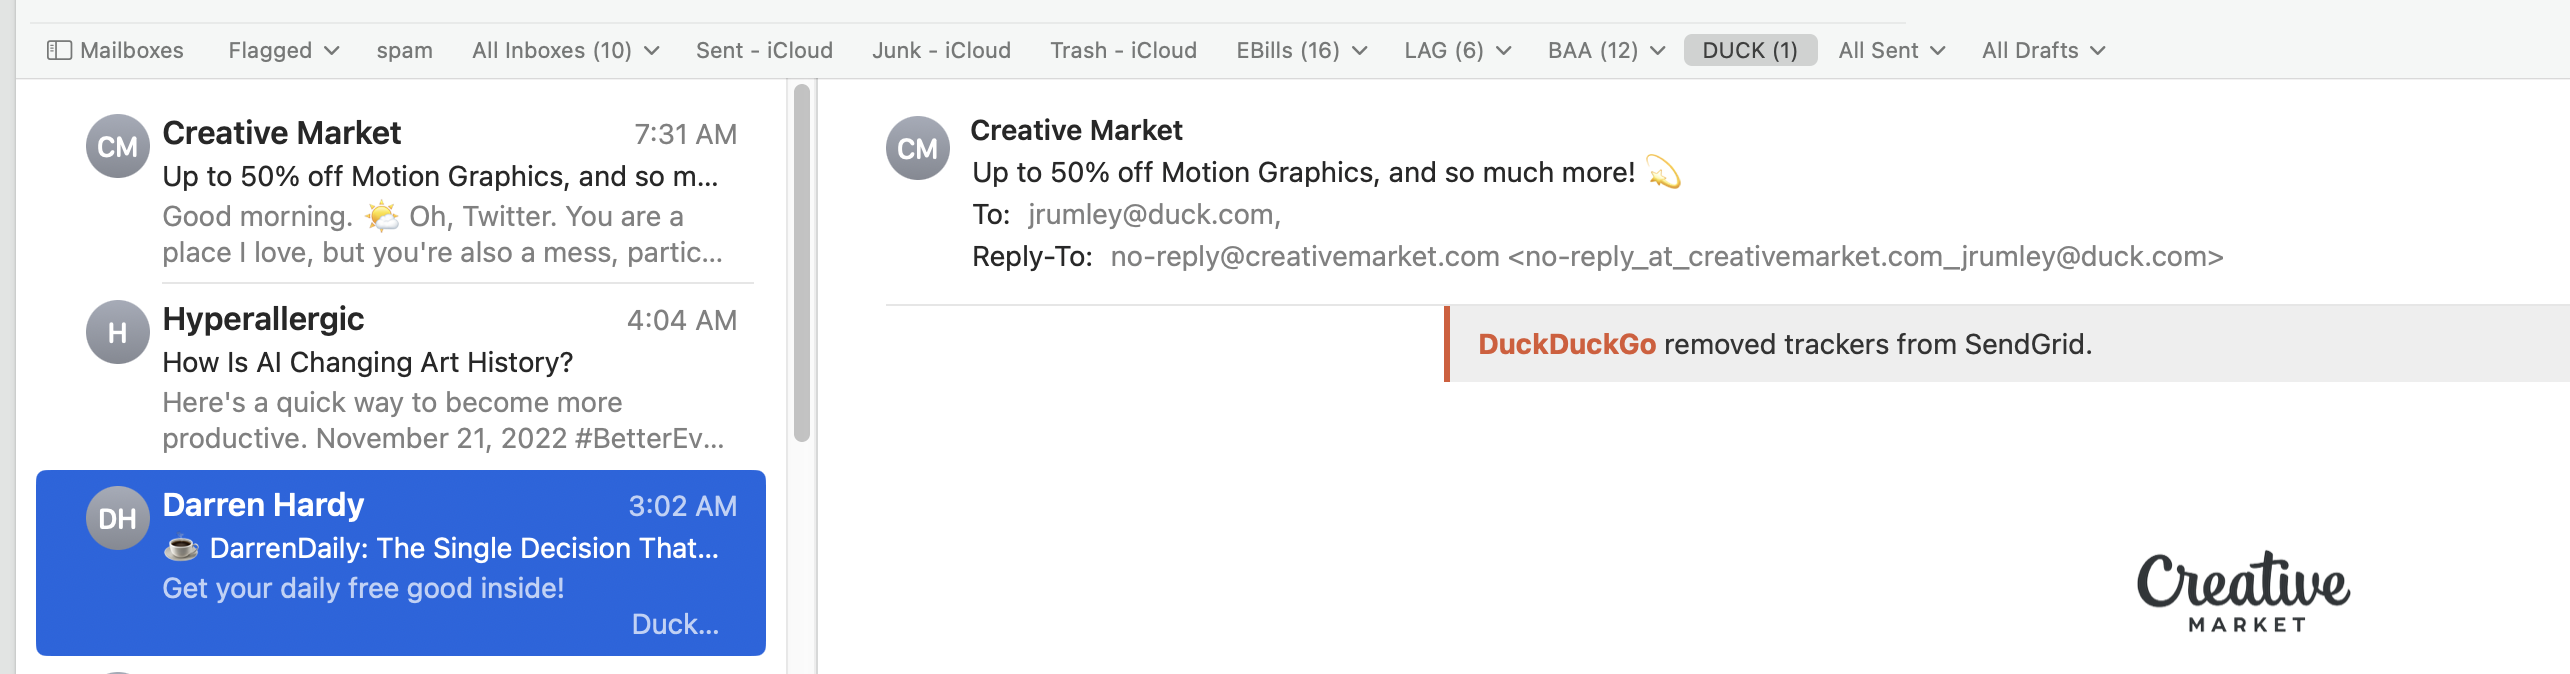Click the Hyperallergic H avatar
The width and height of the screenshot is (2570, 674).
point(118,332)
